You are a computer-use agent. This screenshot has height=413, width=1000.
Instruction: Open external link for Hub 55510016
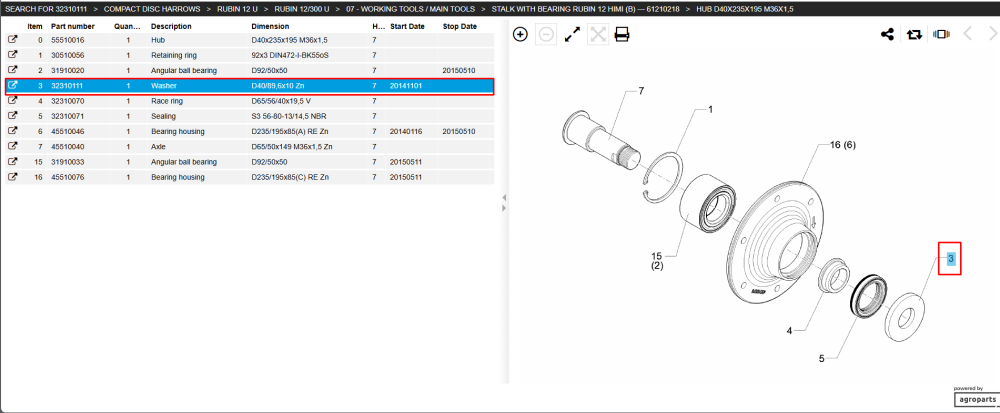tap(12, 40)
